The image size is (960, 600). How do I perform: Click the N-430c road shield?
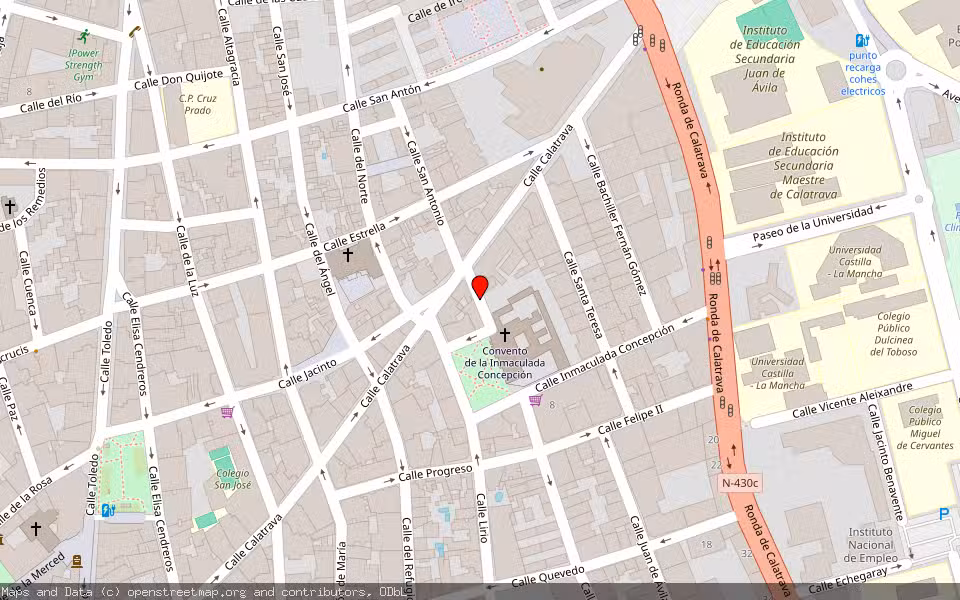point(740,483)
